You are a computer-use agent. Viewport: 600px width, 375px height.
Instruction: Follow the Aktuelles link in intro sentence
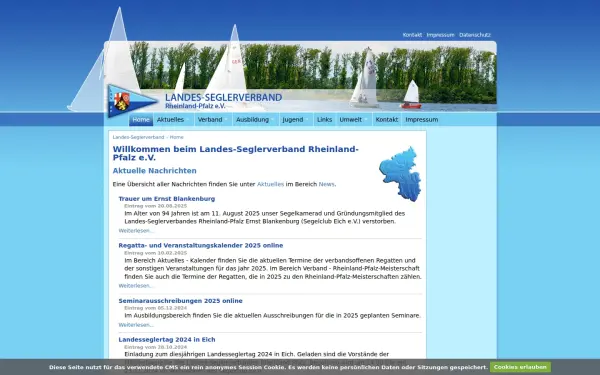coord(270,184)
